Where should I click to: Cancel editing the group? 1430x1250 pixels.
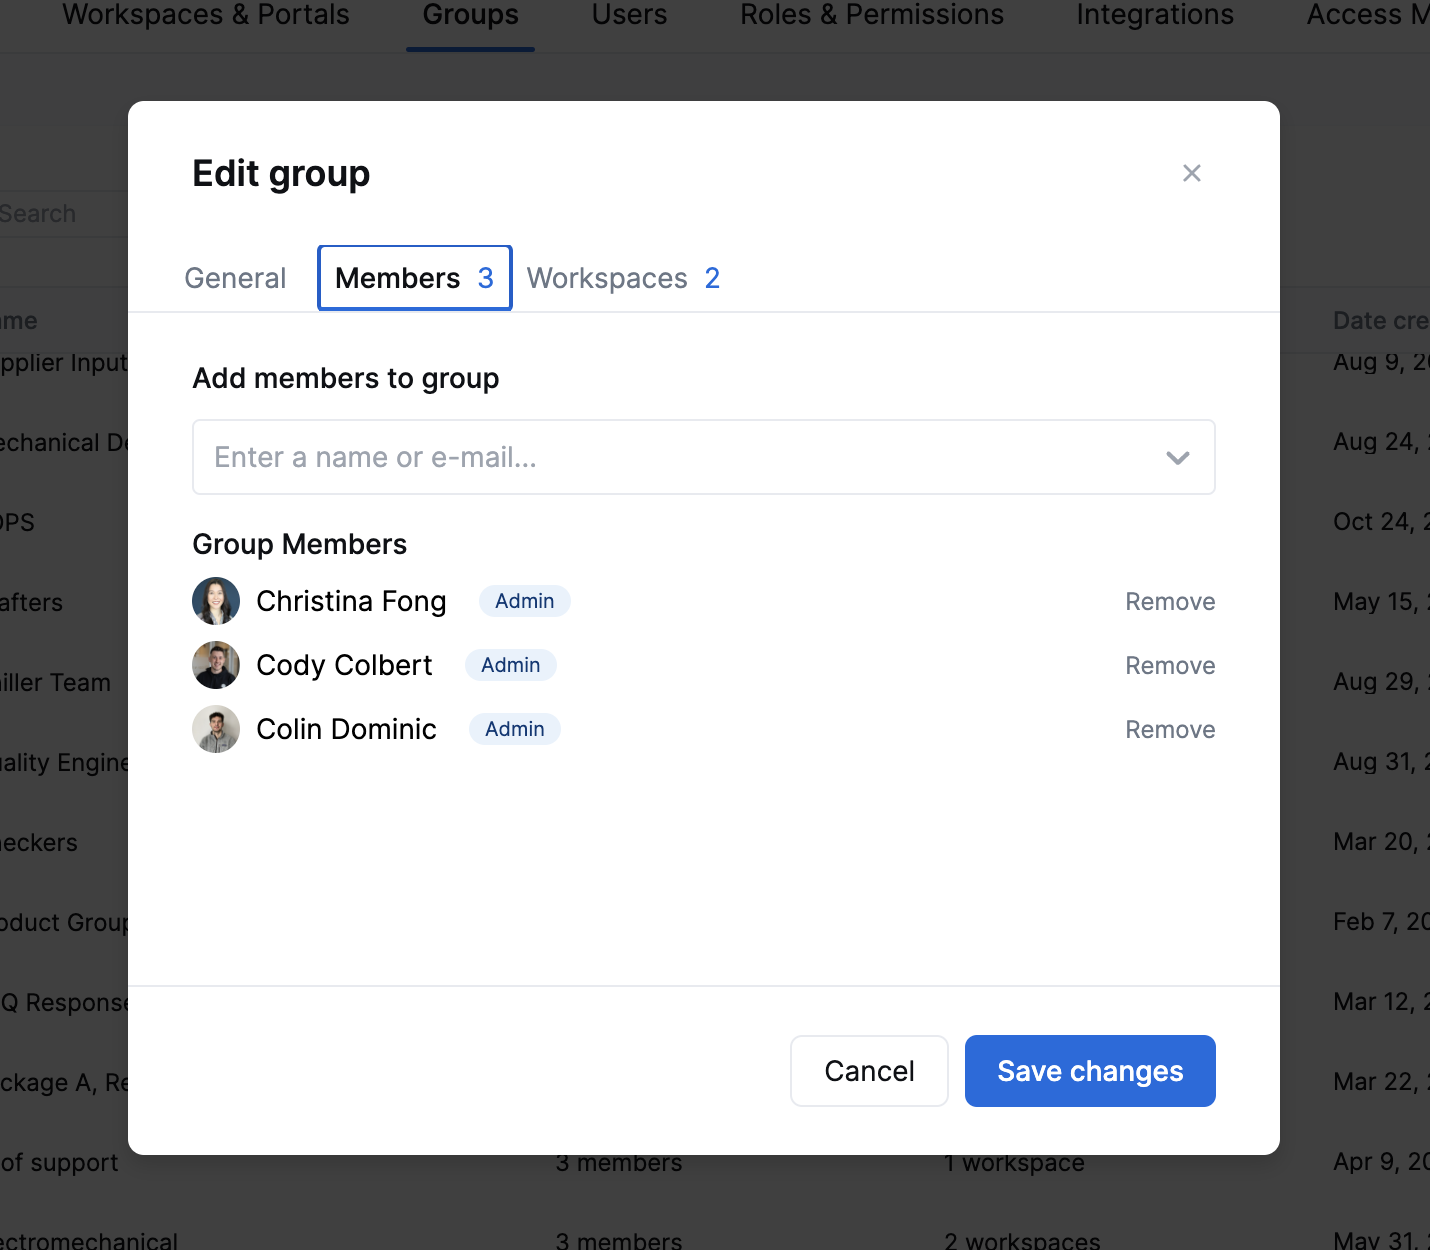tap(869, 1071)
